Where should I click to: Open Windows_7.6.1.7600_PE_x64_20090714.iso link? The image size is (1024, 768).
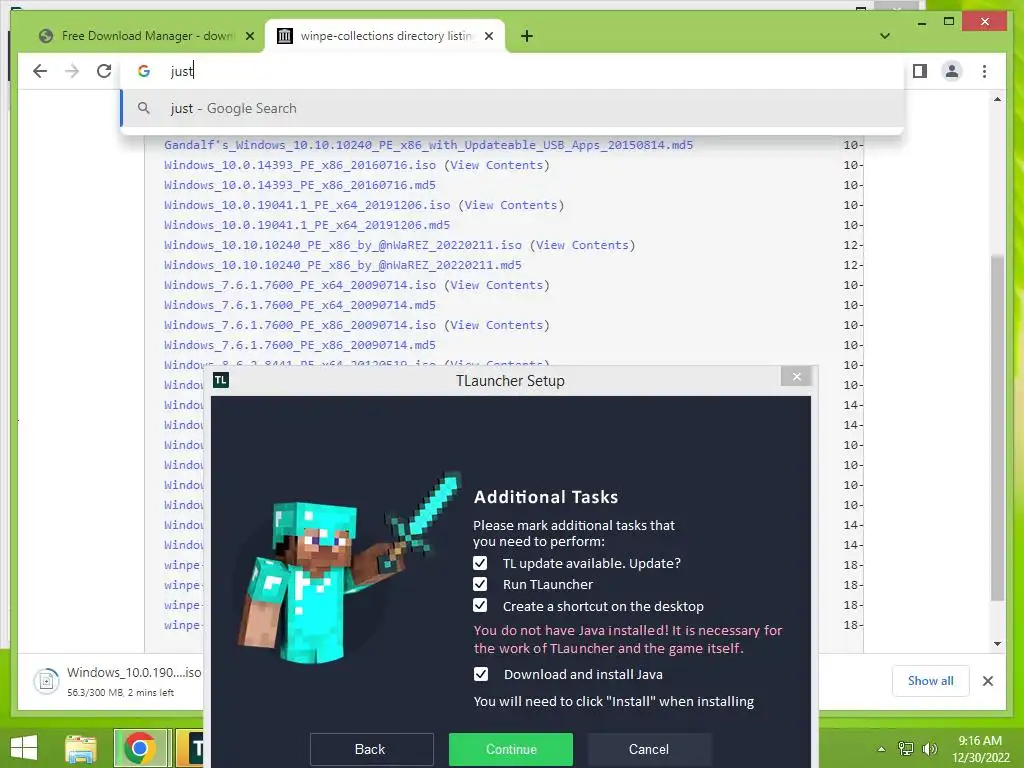point(300,285)
